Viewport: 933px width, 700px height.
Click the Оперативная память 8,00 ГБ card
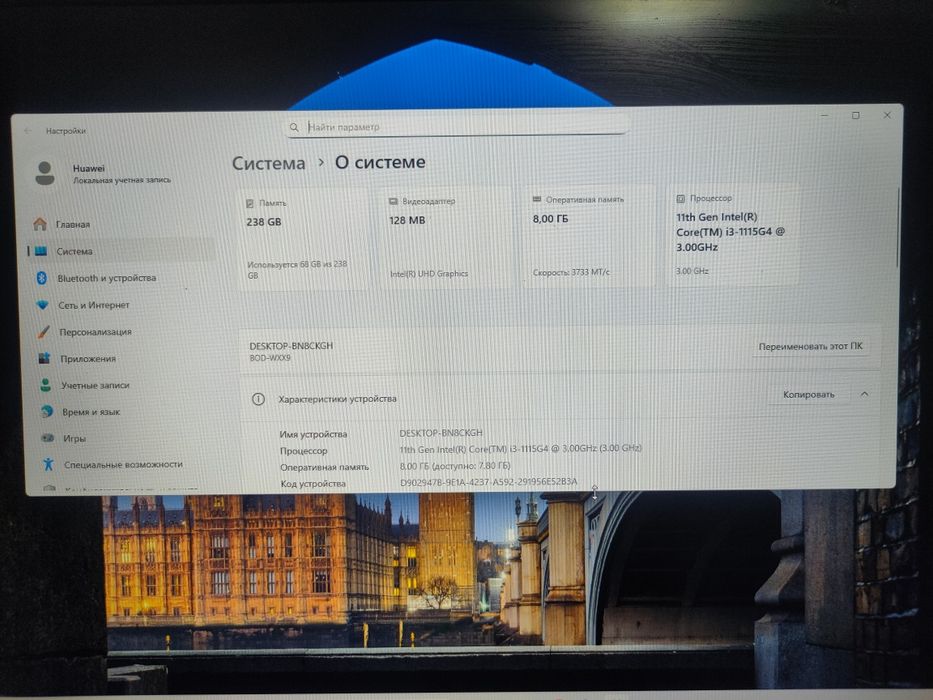[x=589, y=238]
